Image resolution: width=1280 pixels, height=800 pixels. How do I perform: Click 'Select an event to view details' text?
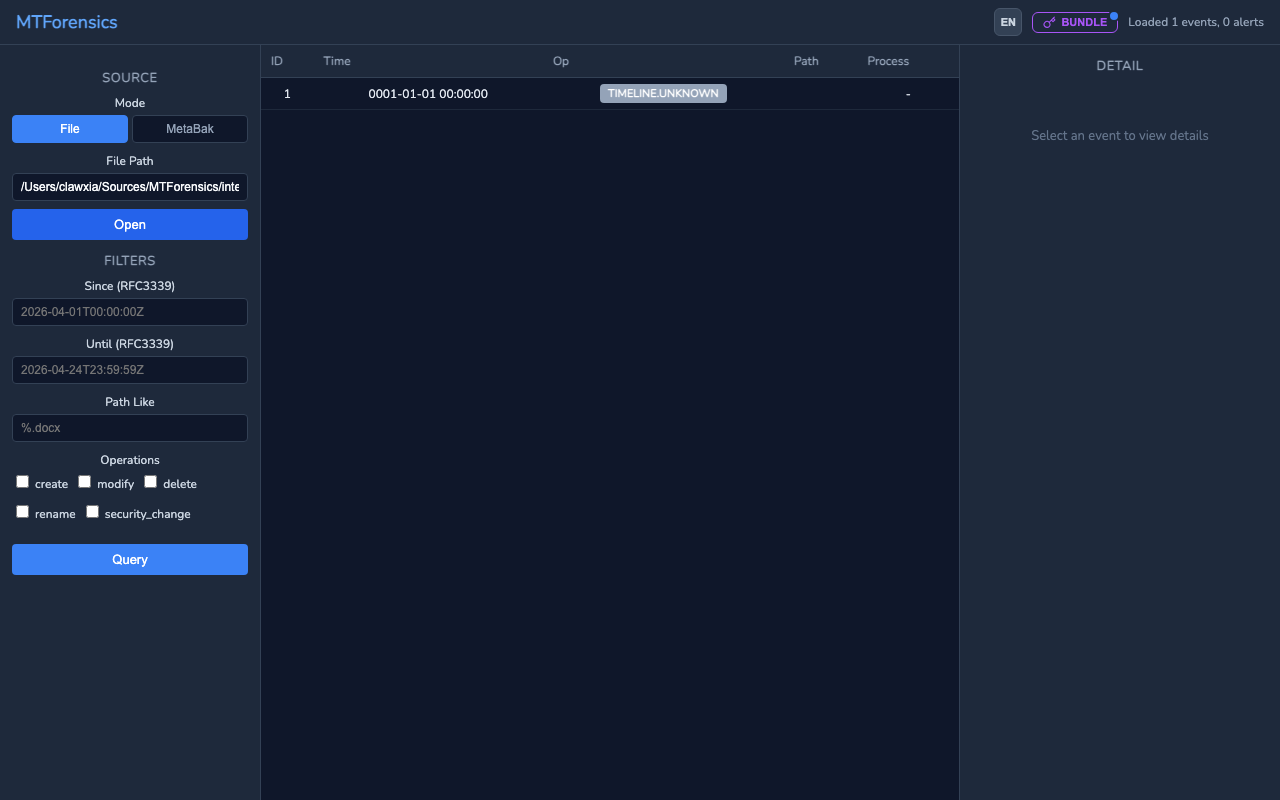point(1120,135)
